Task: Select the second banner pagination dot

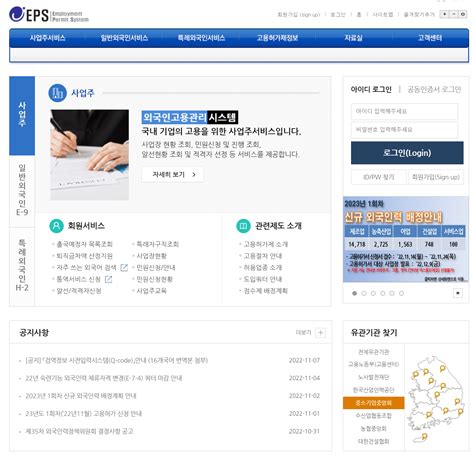Action: tap(364, 293)
